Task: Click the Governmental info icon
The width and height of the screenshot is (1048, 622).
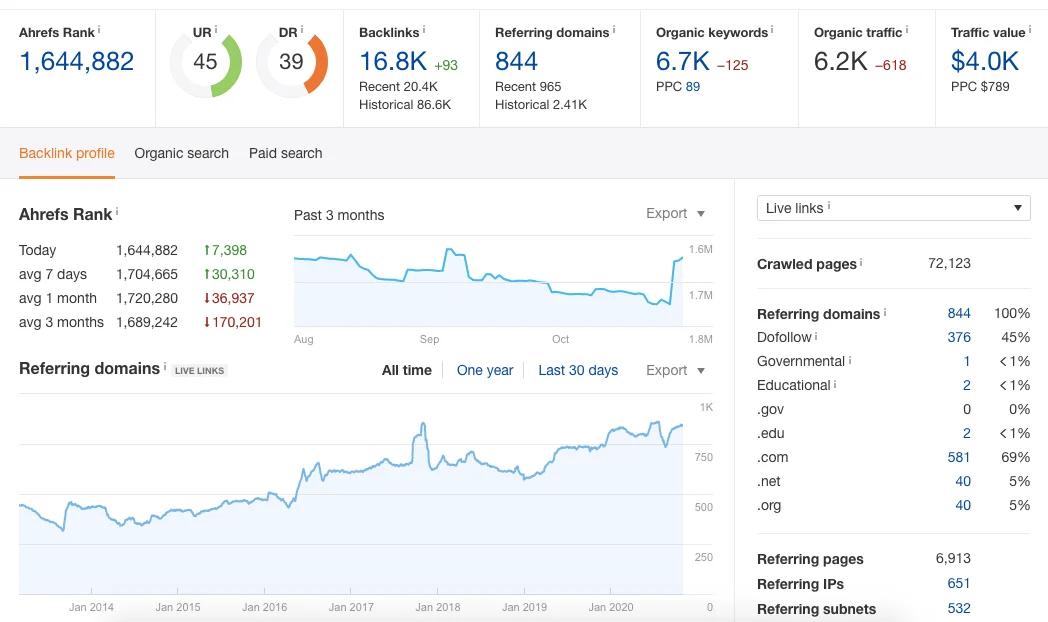Action: coord(850,360)
